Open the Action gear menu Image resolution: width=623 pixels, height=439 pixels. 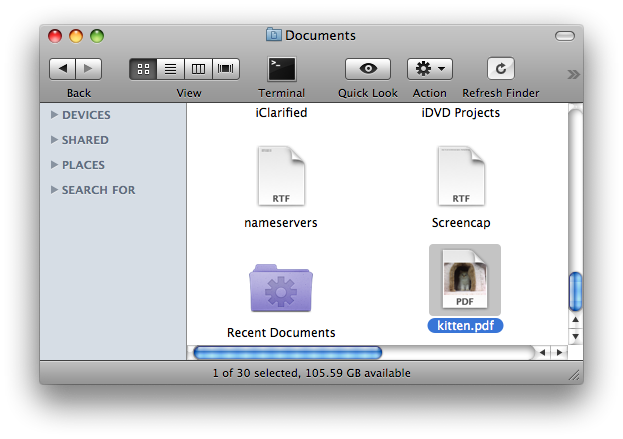(430, 69)
